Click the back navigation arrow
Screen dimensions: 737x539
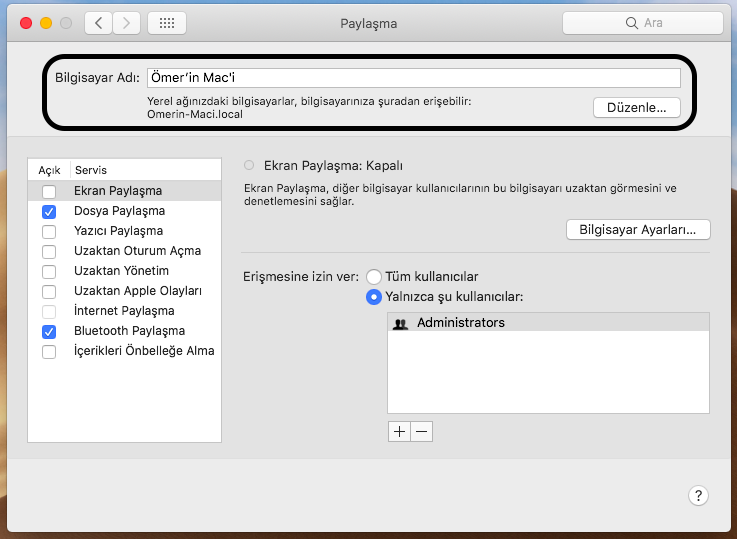click(98, 23)
